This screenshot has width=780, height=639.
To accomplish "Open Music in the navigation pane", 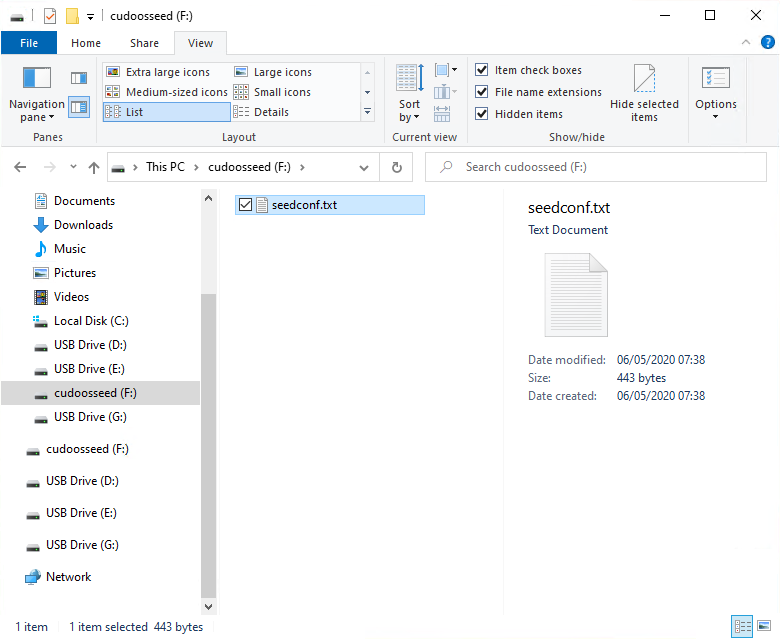I will (x=70, y=249).
